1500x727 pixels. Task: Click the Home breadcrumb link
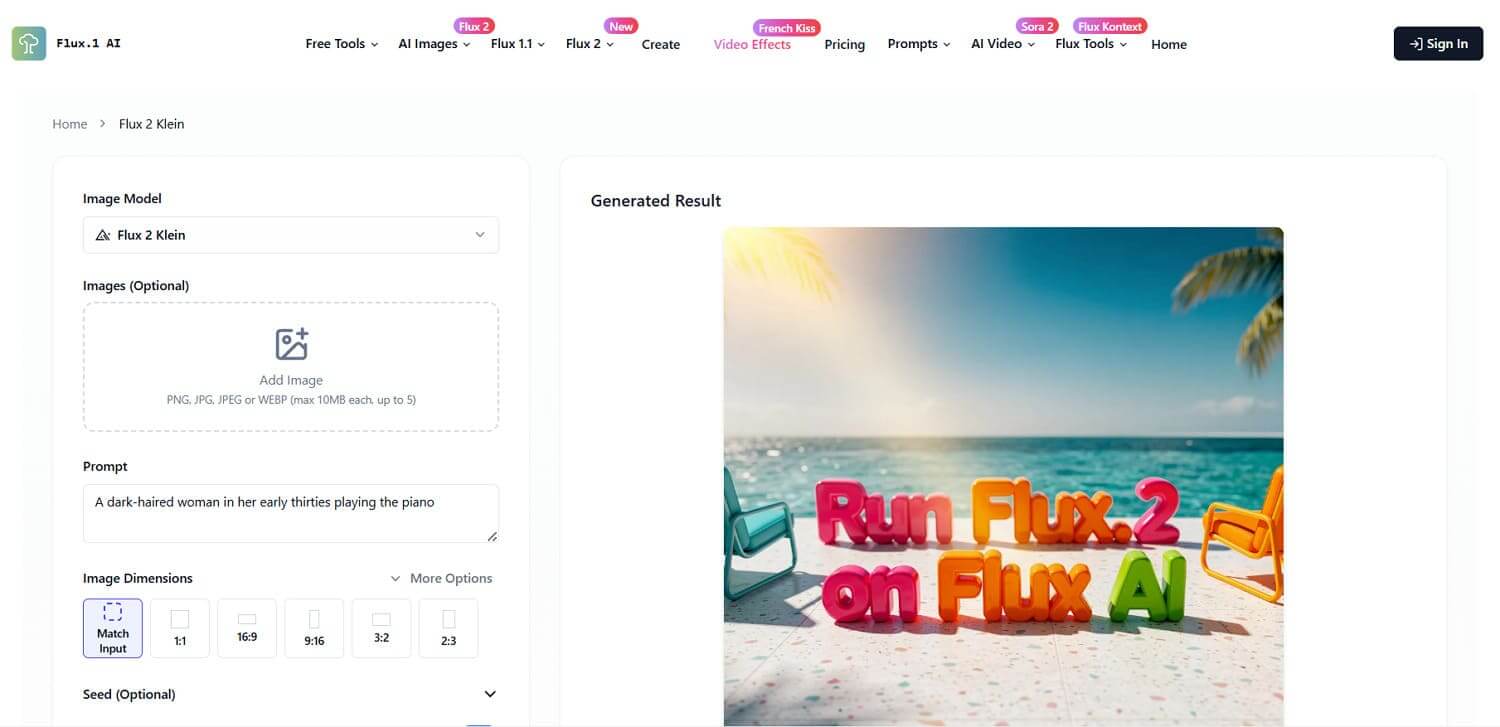[69, 123]
